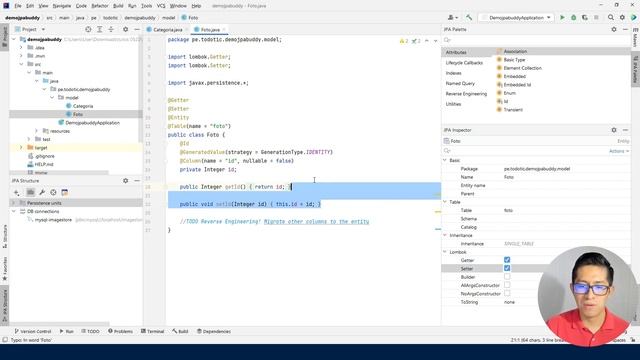The height and width of the screenshot is (360, 640).
Task: Open the user account icon in toolbar
Action: click(x=452, y=18)
